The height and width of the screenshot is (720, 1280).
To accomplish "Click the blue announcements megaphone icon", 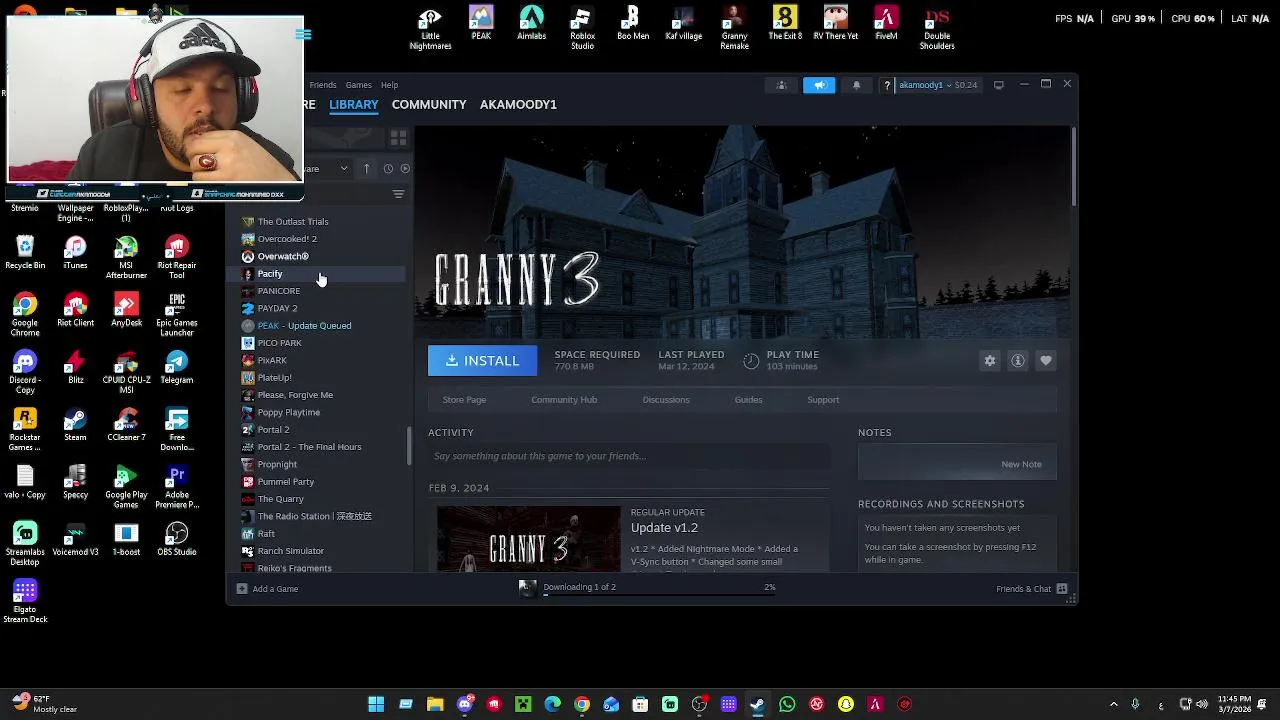I will point(819,85).
